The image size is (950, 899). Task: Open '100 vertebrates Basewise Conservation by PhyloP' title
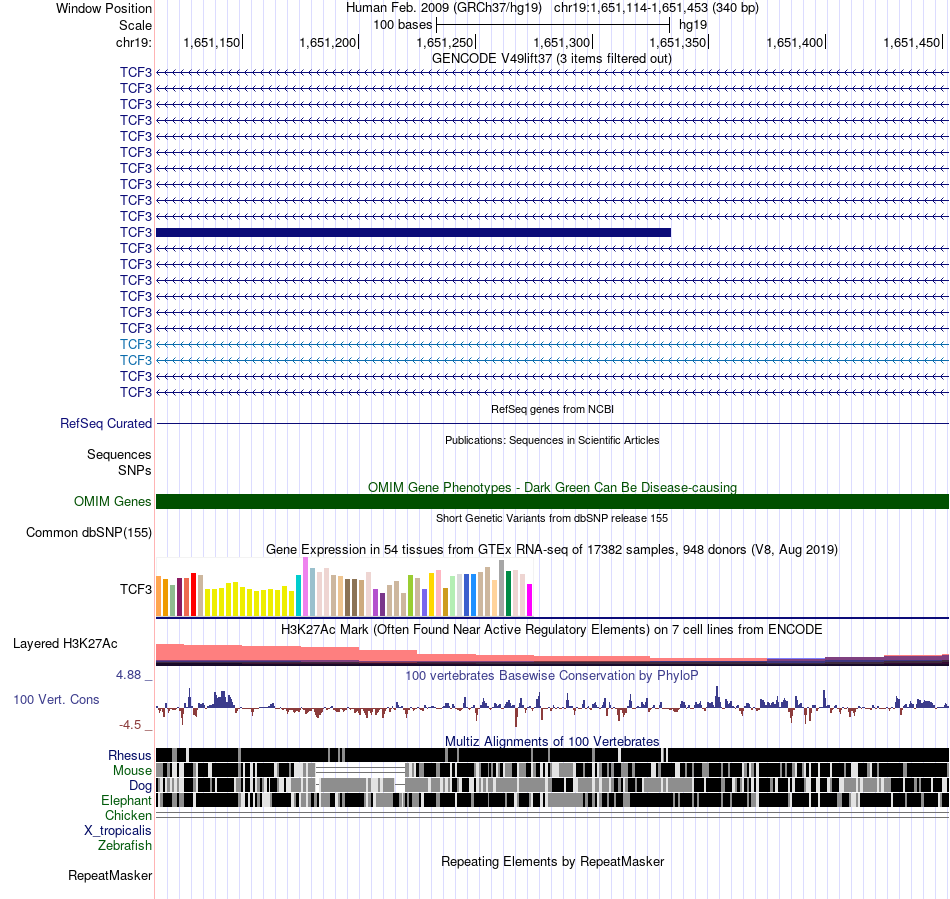552,675
